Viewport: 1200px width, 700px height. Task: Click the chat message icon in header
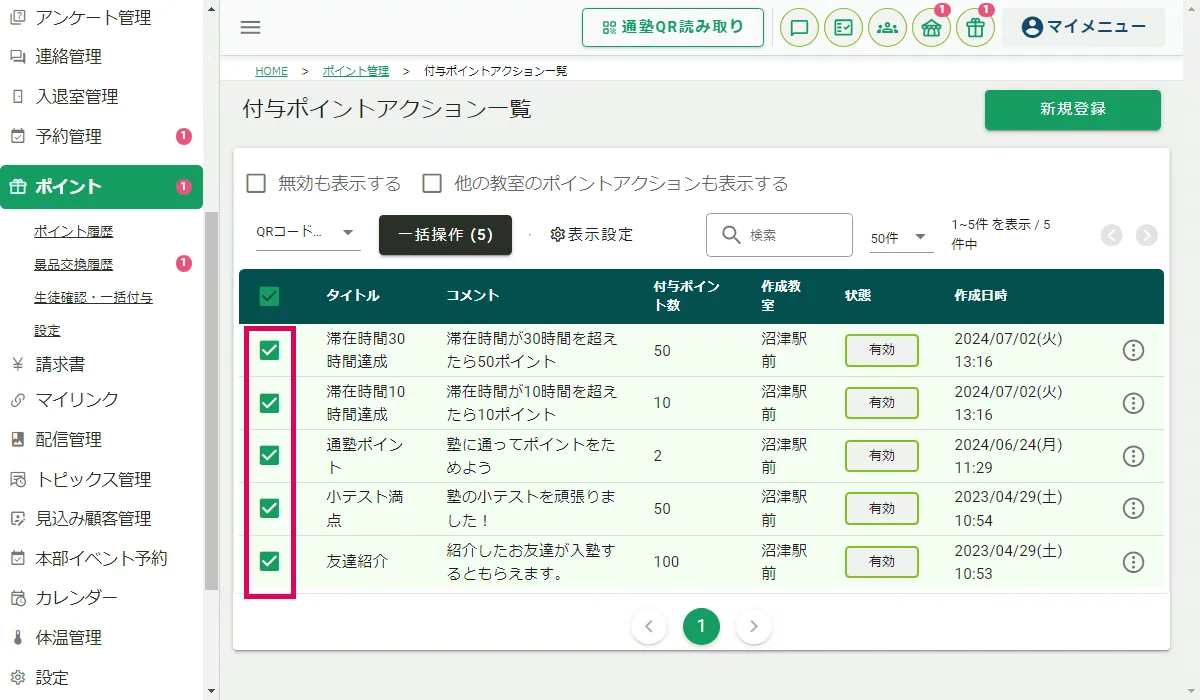(799, 27)
